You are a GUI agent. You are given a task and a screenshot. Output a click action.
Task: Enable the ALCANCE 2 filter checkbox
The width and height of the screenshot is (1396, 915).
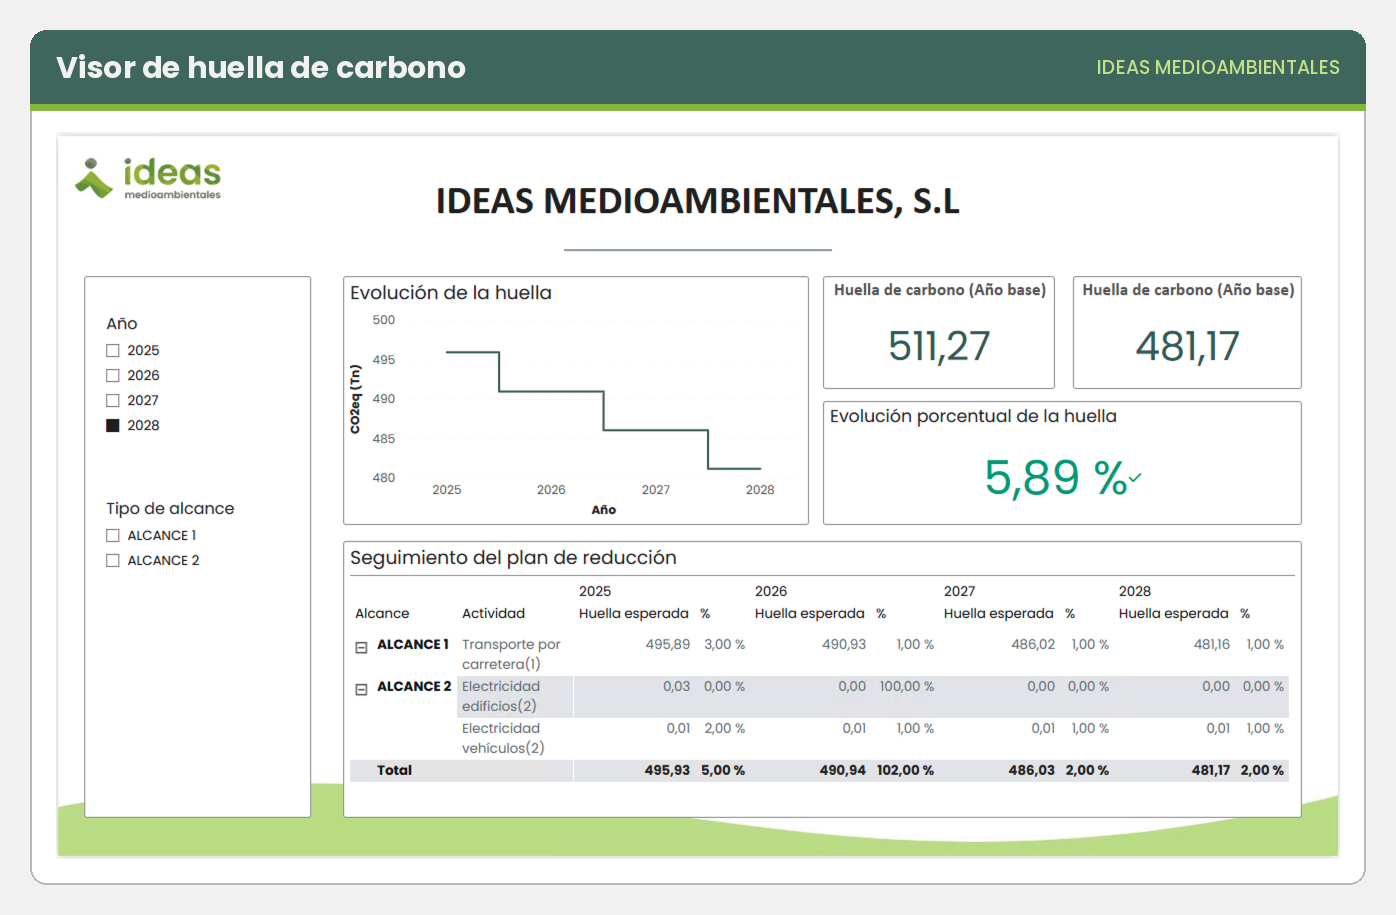[x=113, y=561]
